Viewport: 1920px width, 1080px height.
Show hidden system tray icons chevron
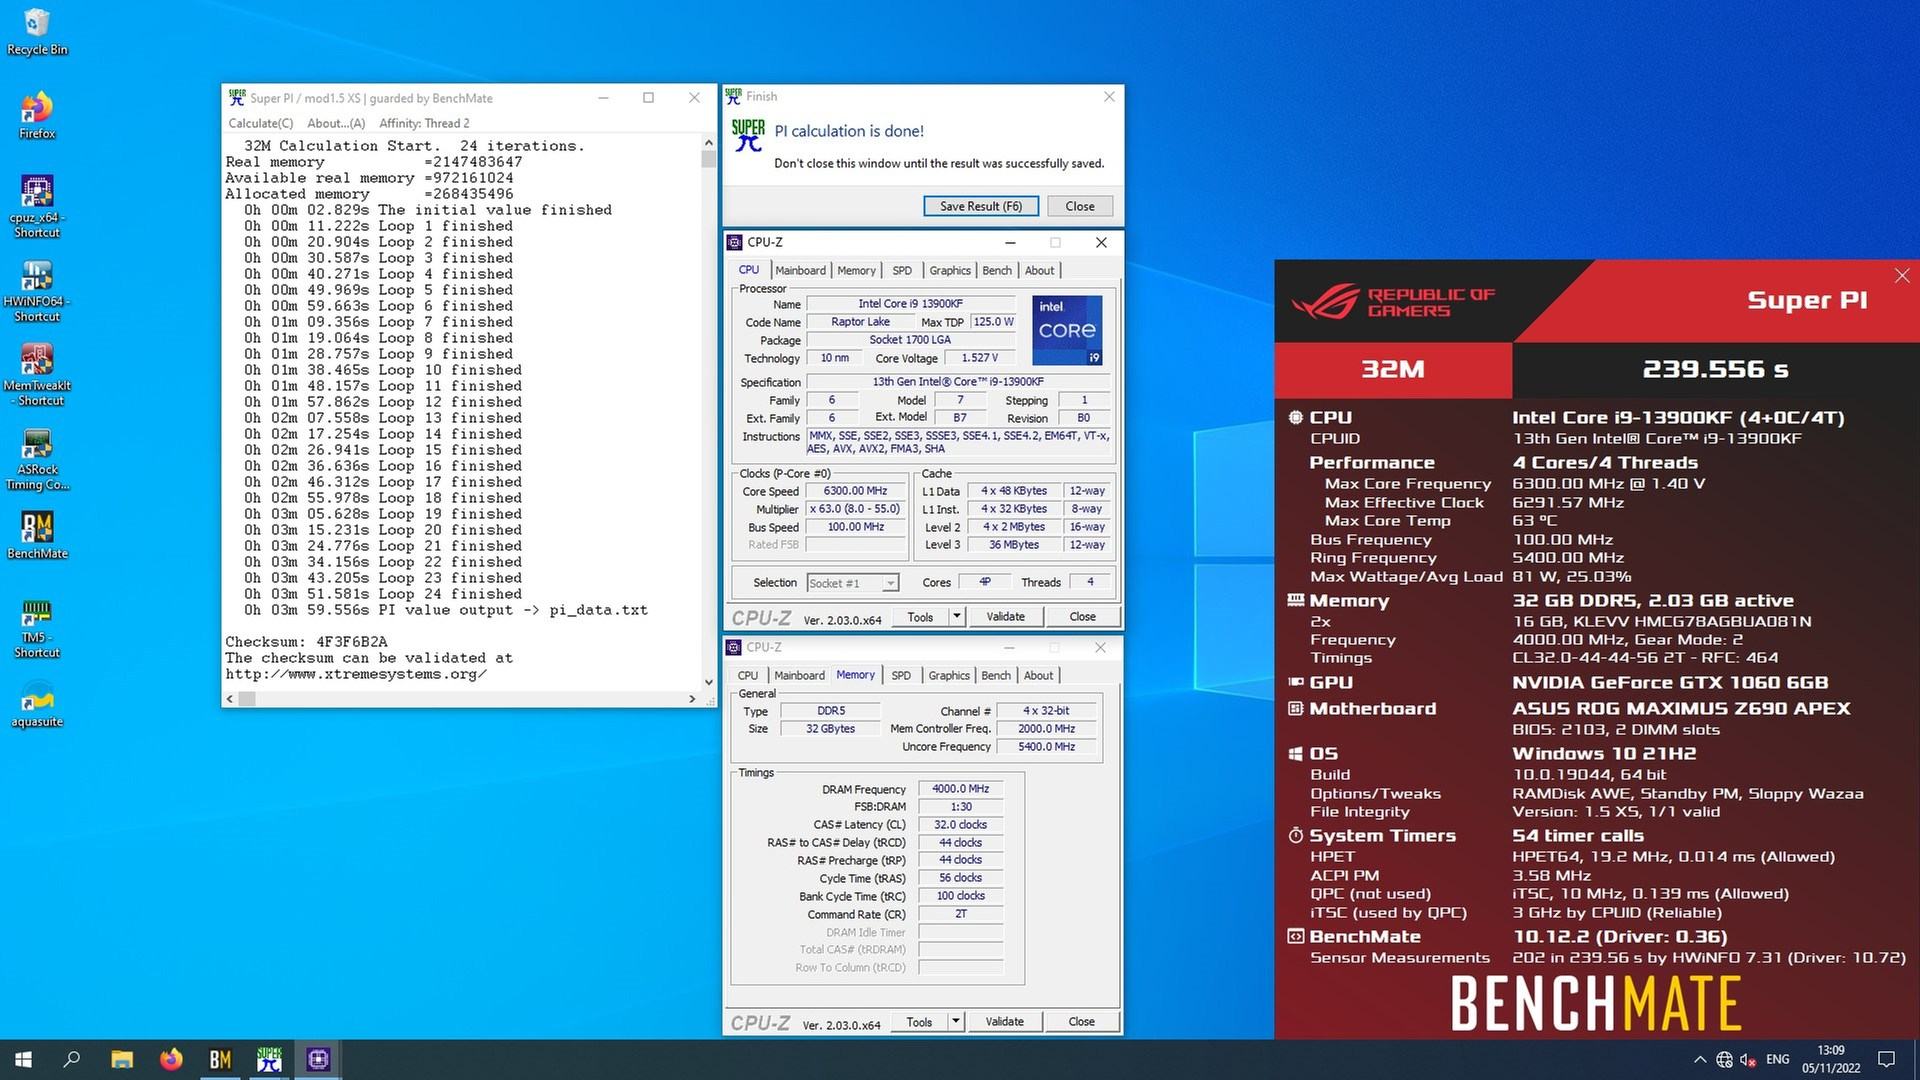click(x=1700, y=1059)
